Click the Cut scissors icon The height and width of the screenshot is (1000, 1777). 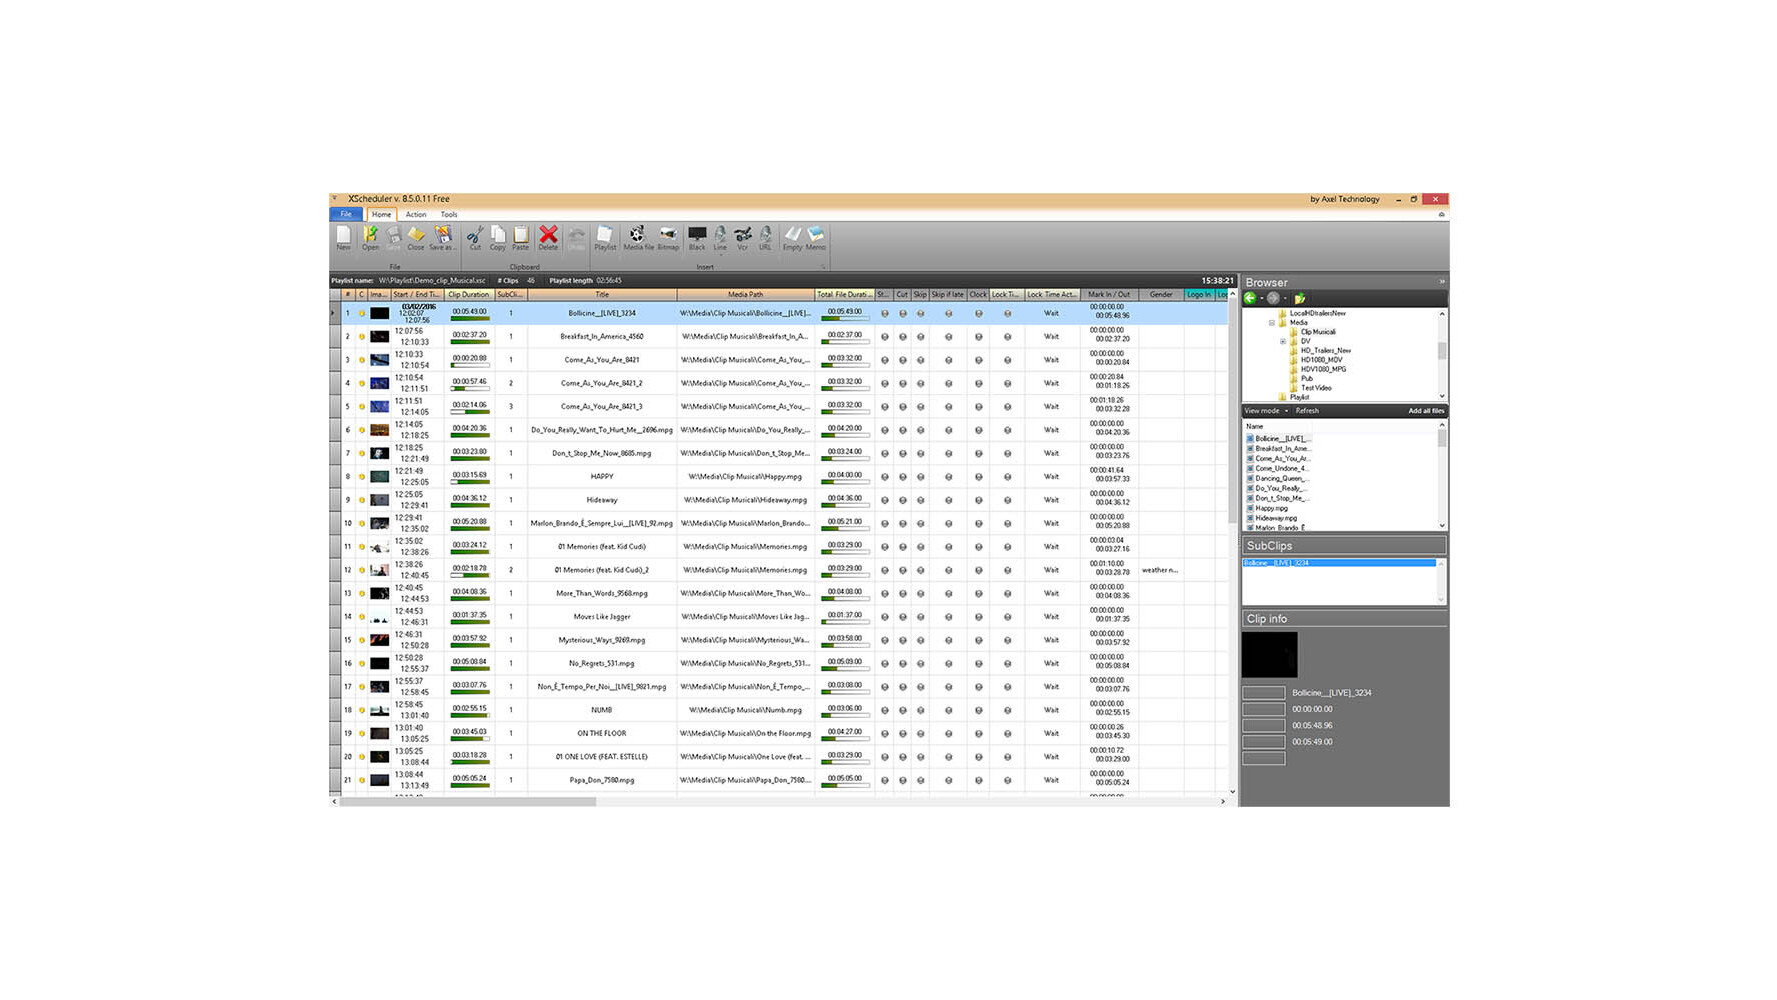coord(475,237)
